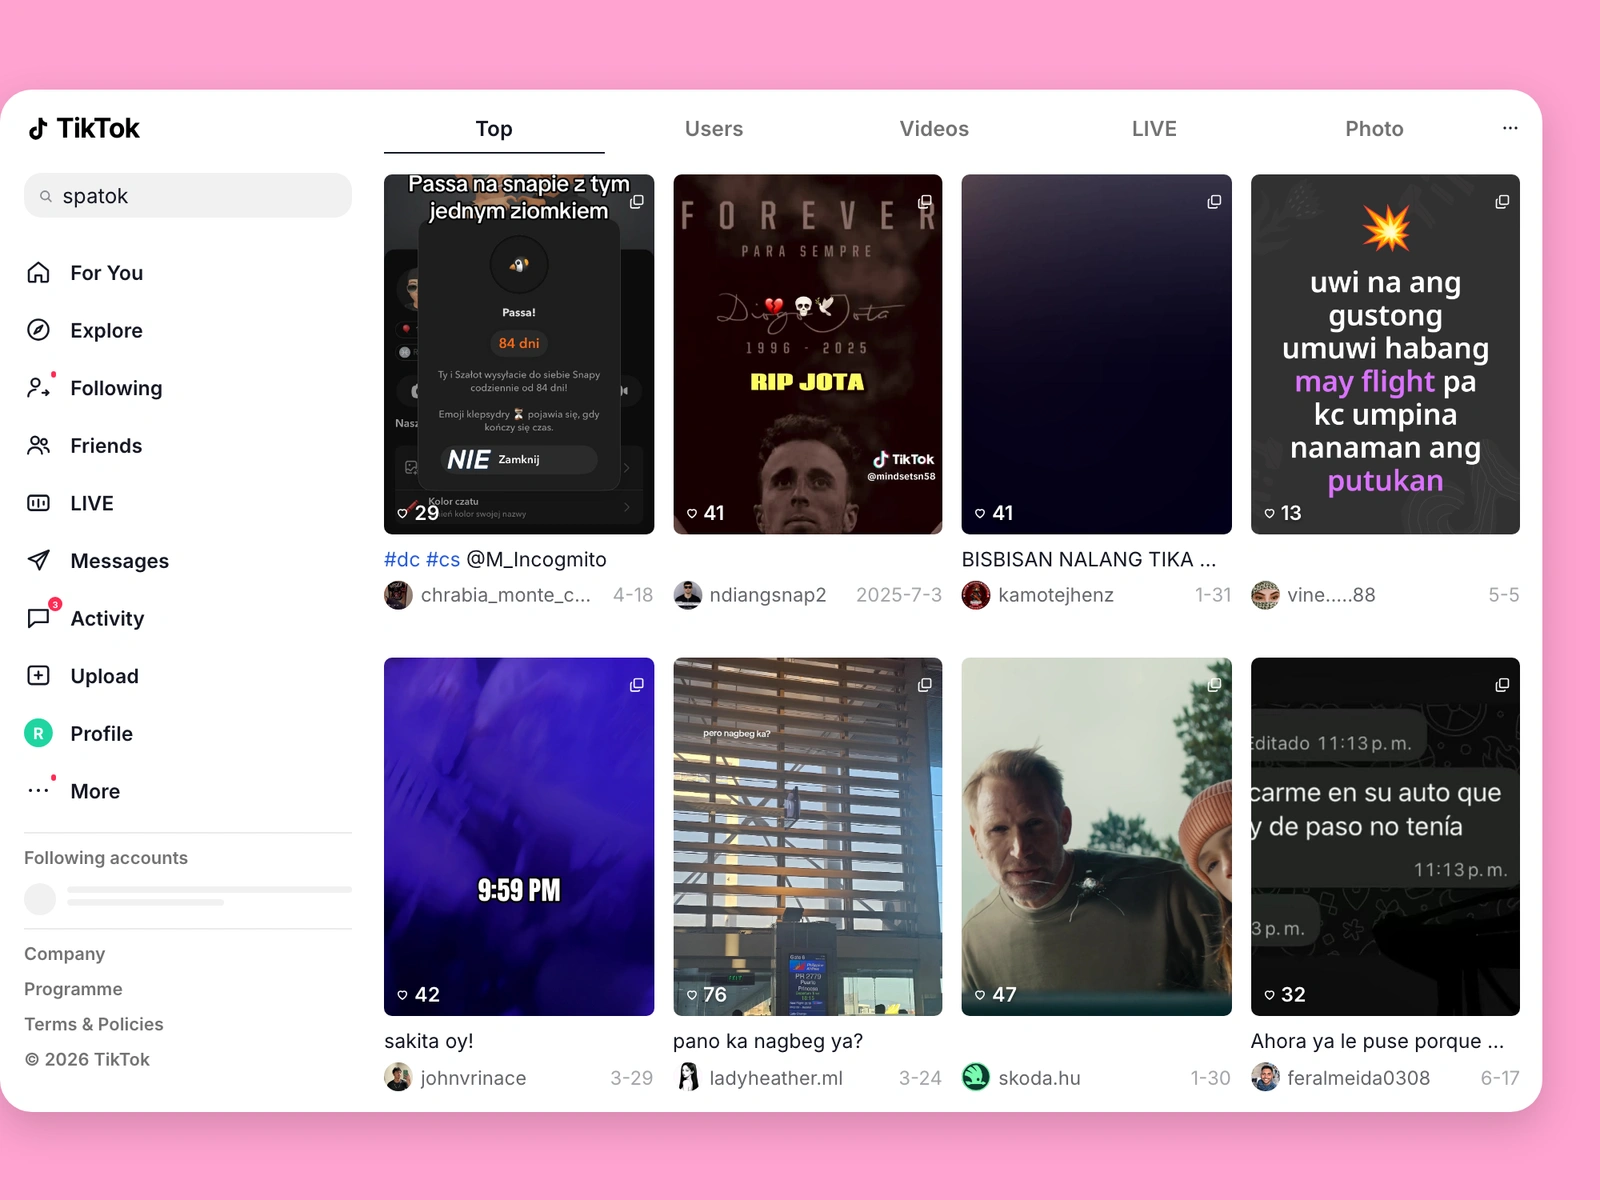The height and width of the screenshot is (1200, 1600).
Task: Open the 9:59 PM video thumbnail
Action: [519, 837]
